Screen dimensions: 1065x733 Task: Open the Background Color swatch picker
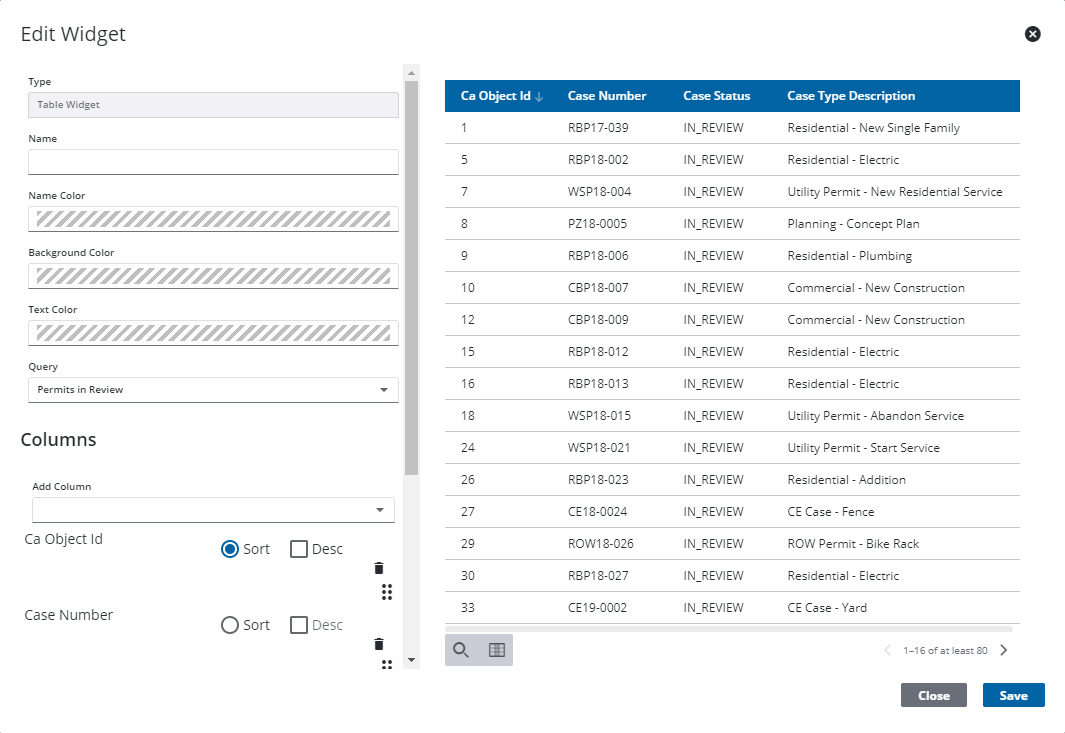coord(213,276)
